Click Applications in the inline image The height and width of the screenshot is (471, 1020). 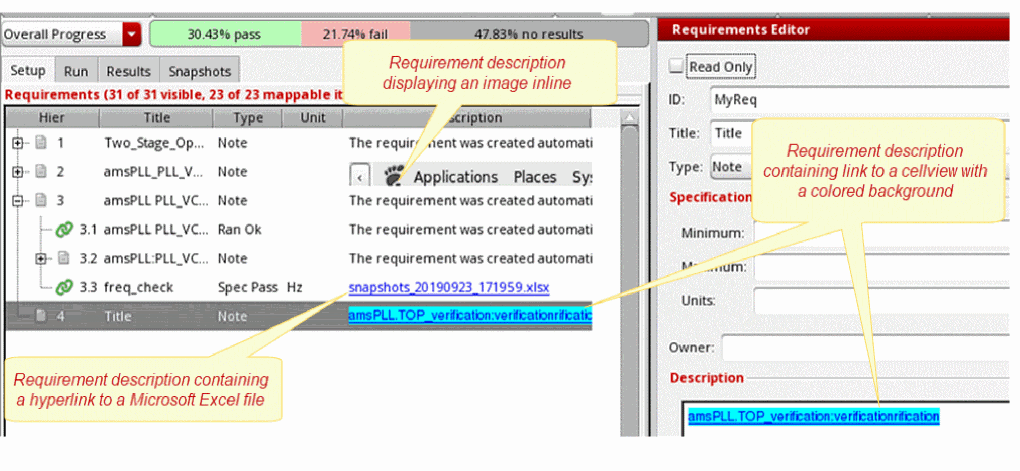(x=456, y=177)
